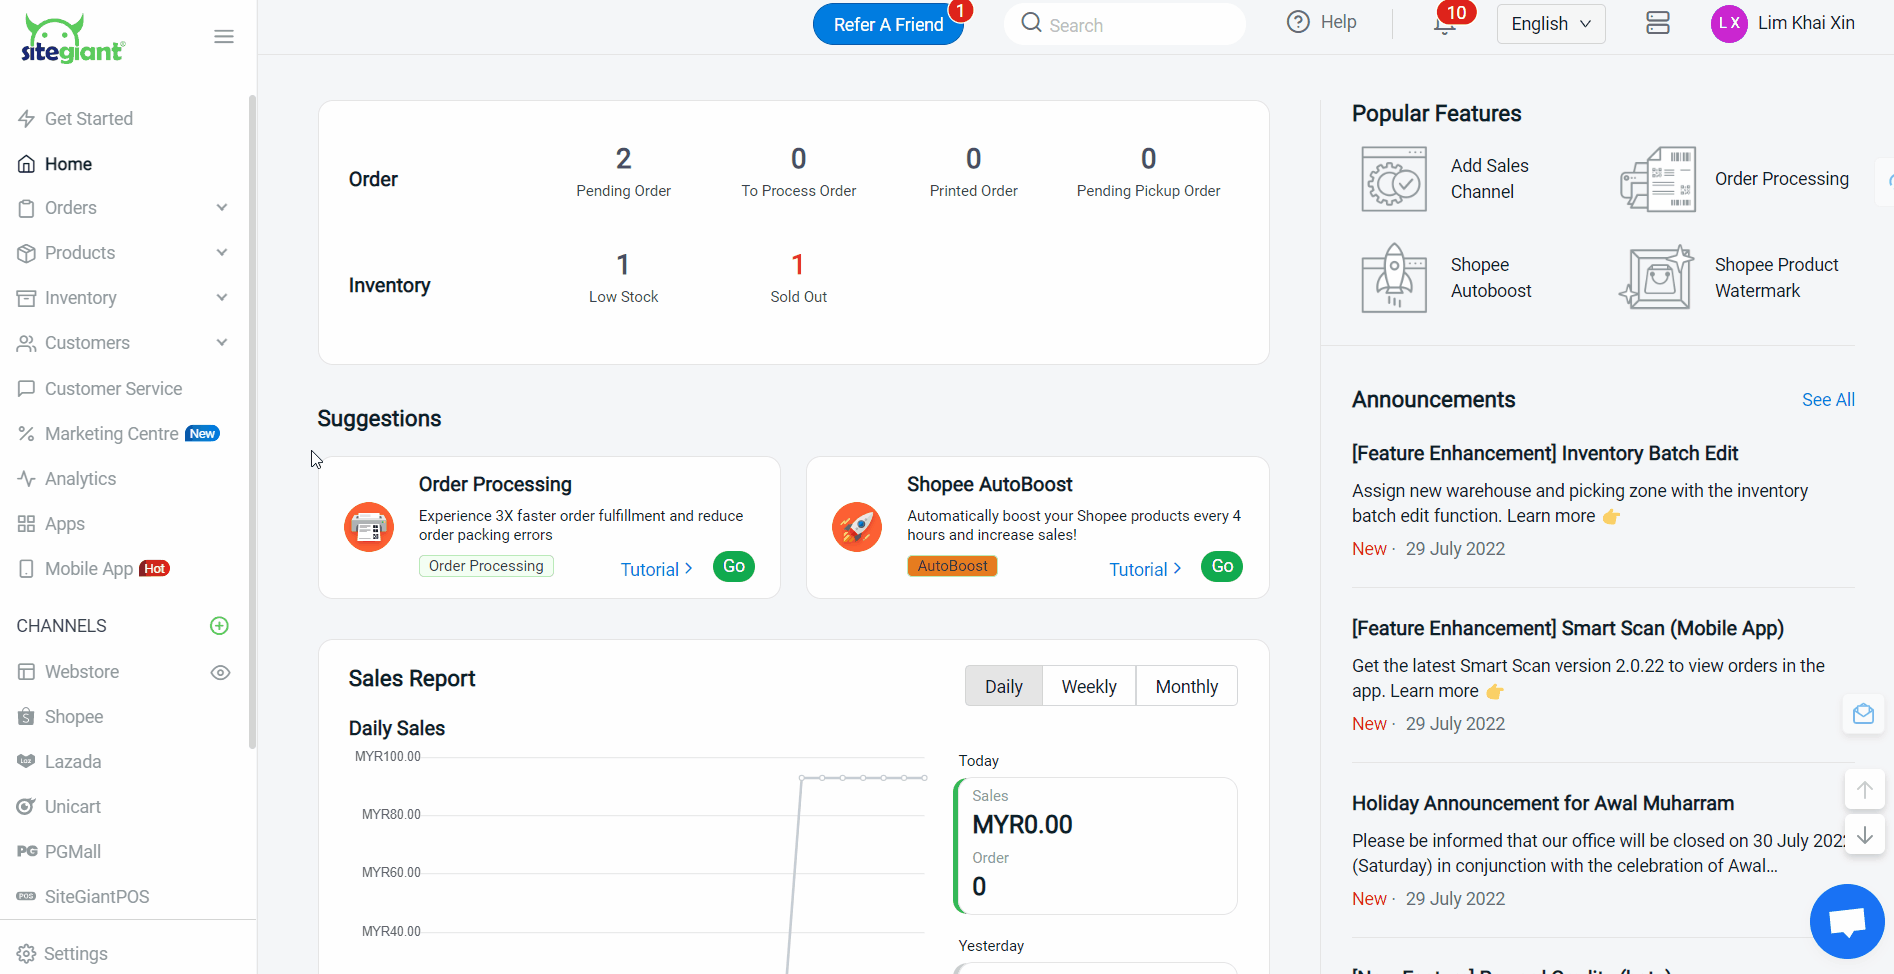This screenshot has width=1894, height=974.
Task: Click the Help question mark icon
Action: point(1298,22)
